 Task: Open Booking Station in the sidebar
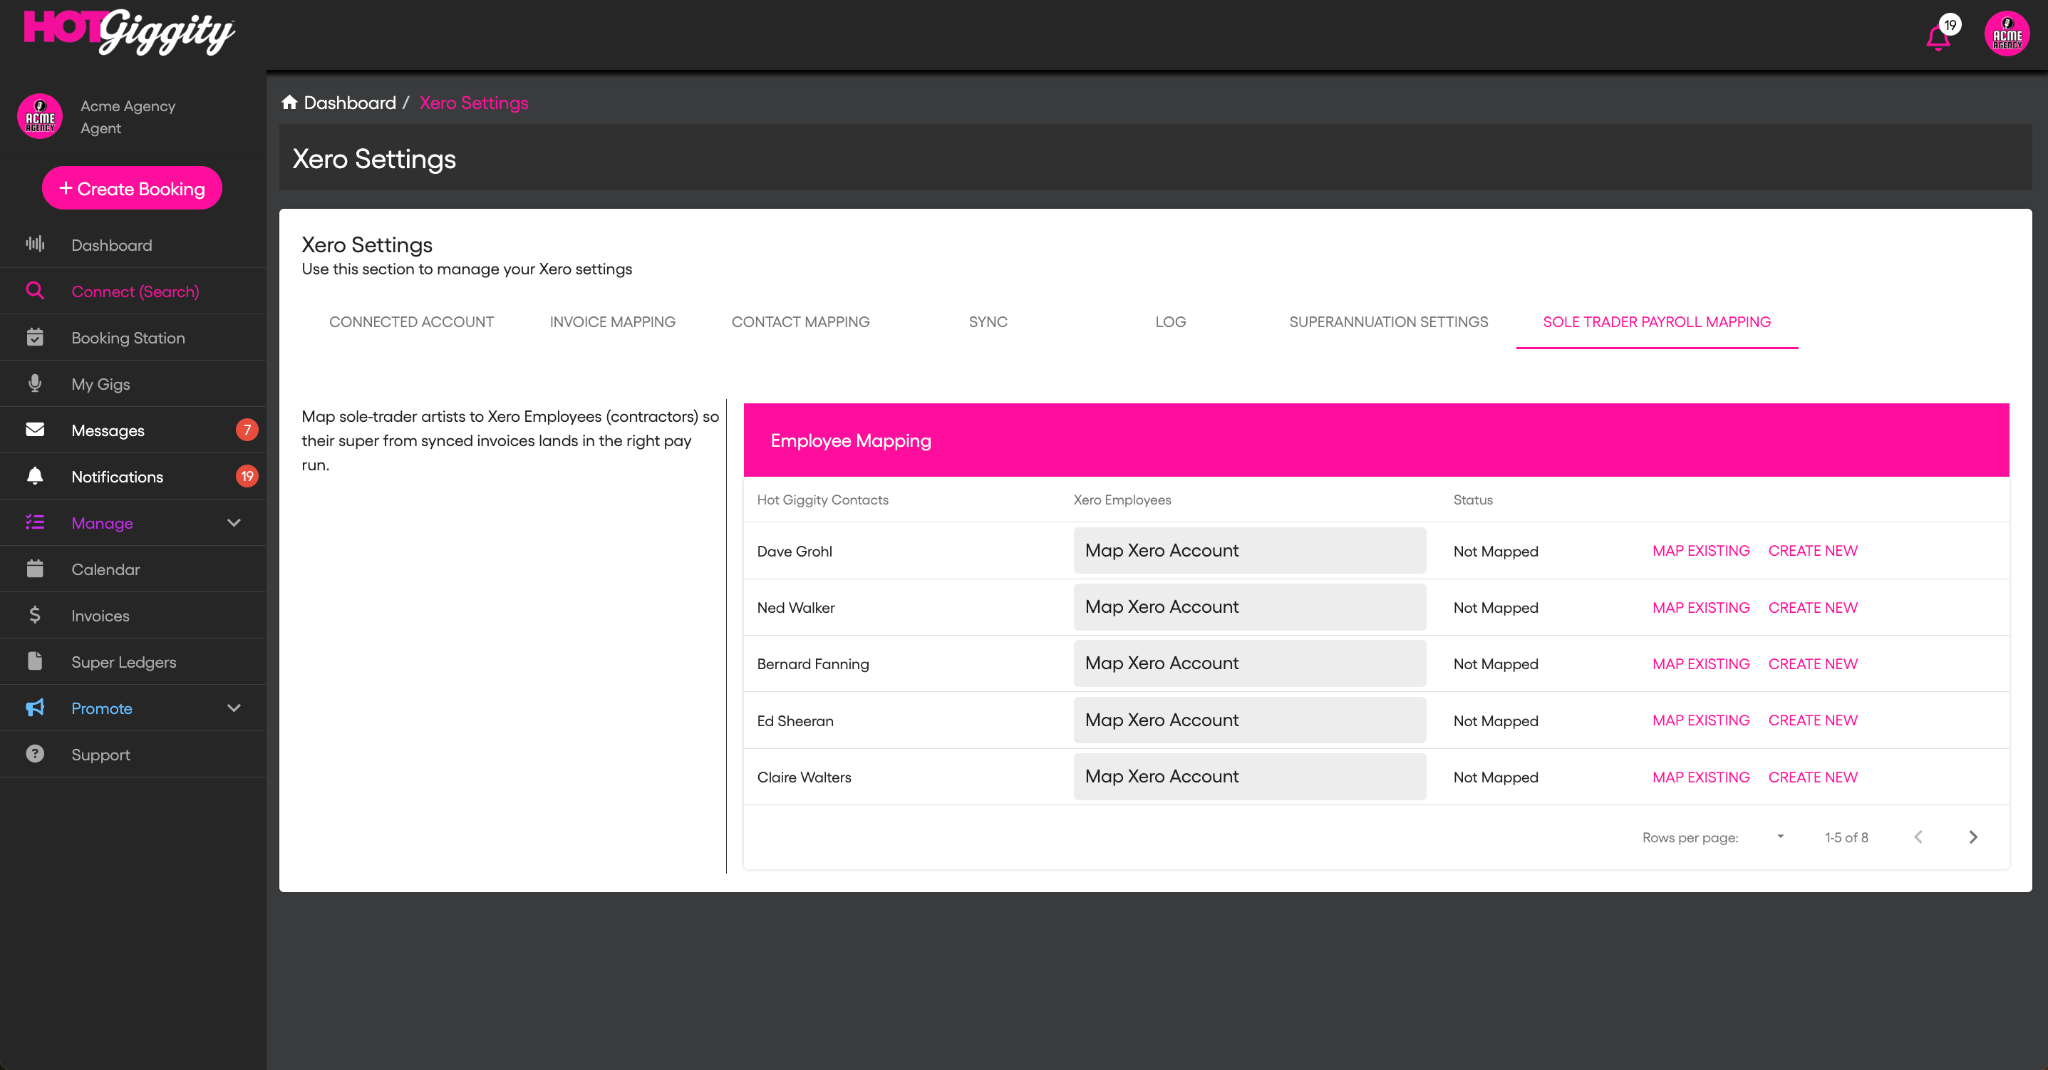click(x=133, y=338)
